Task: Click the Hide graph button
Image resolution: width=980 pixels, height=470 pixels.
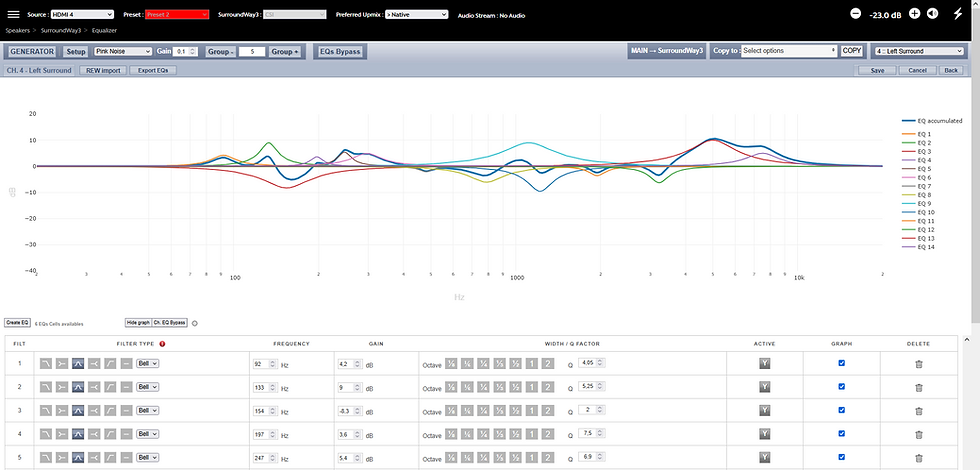Action: tap(138, 322)
